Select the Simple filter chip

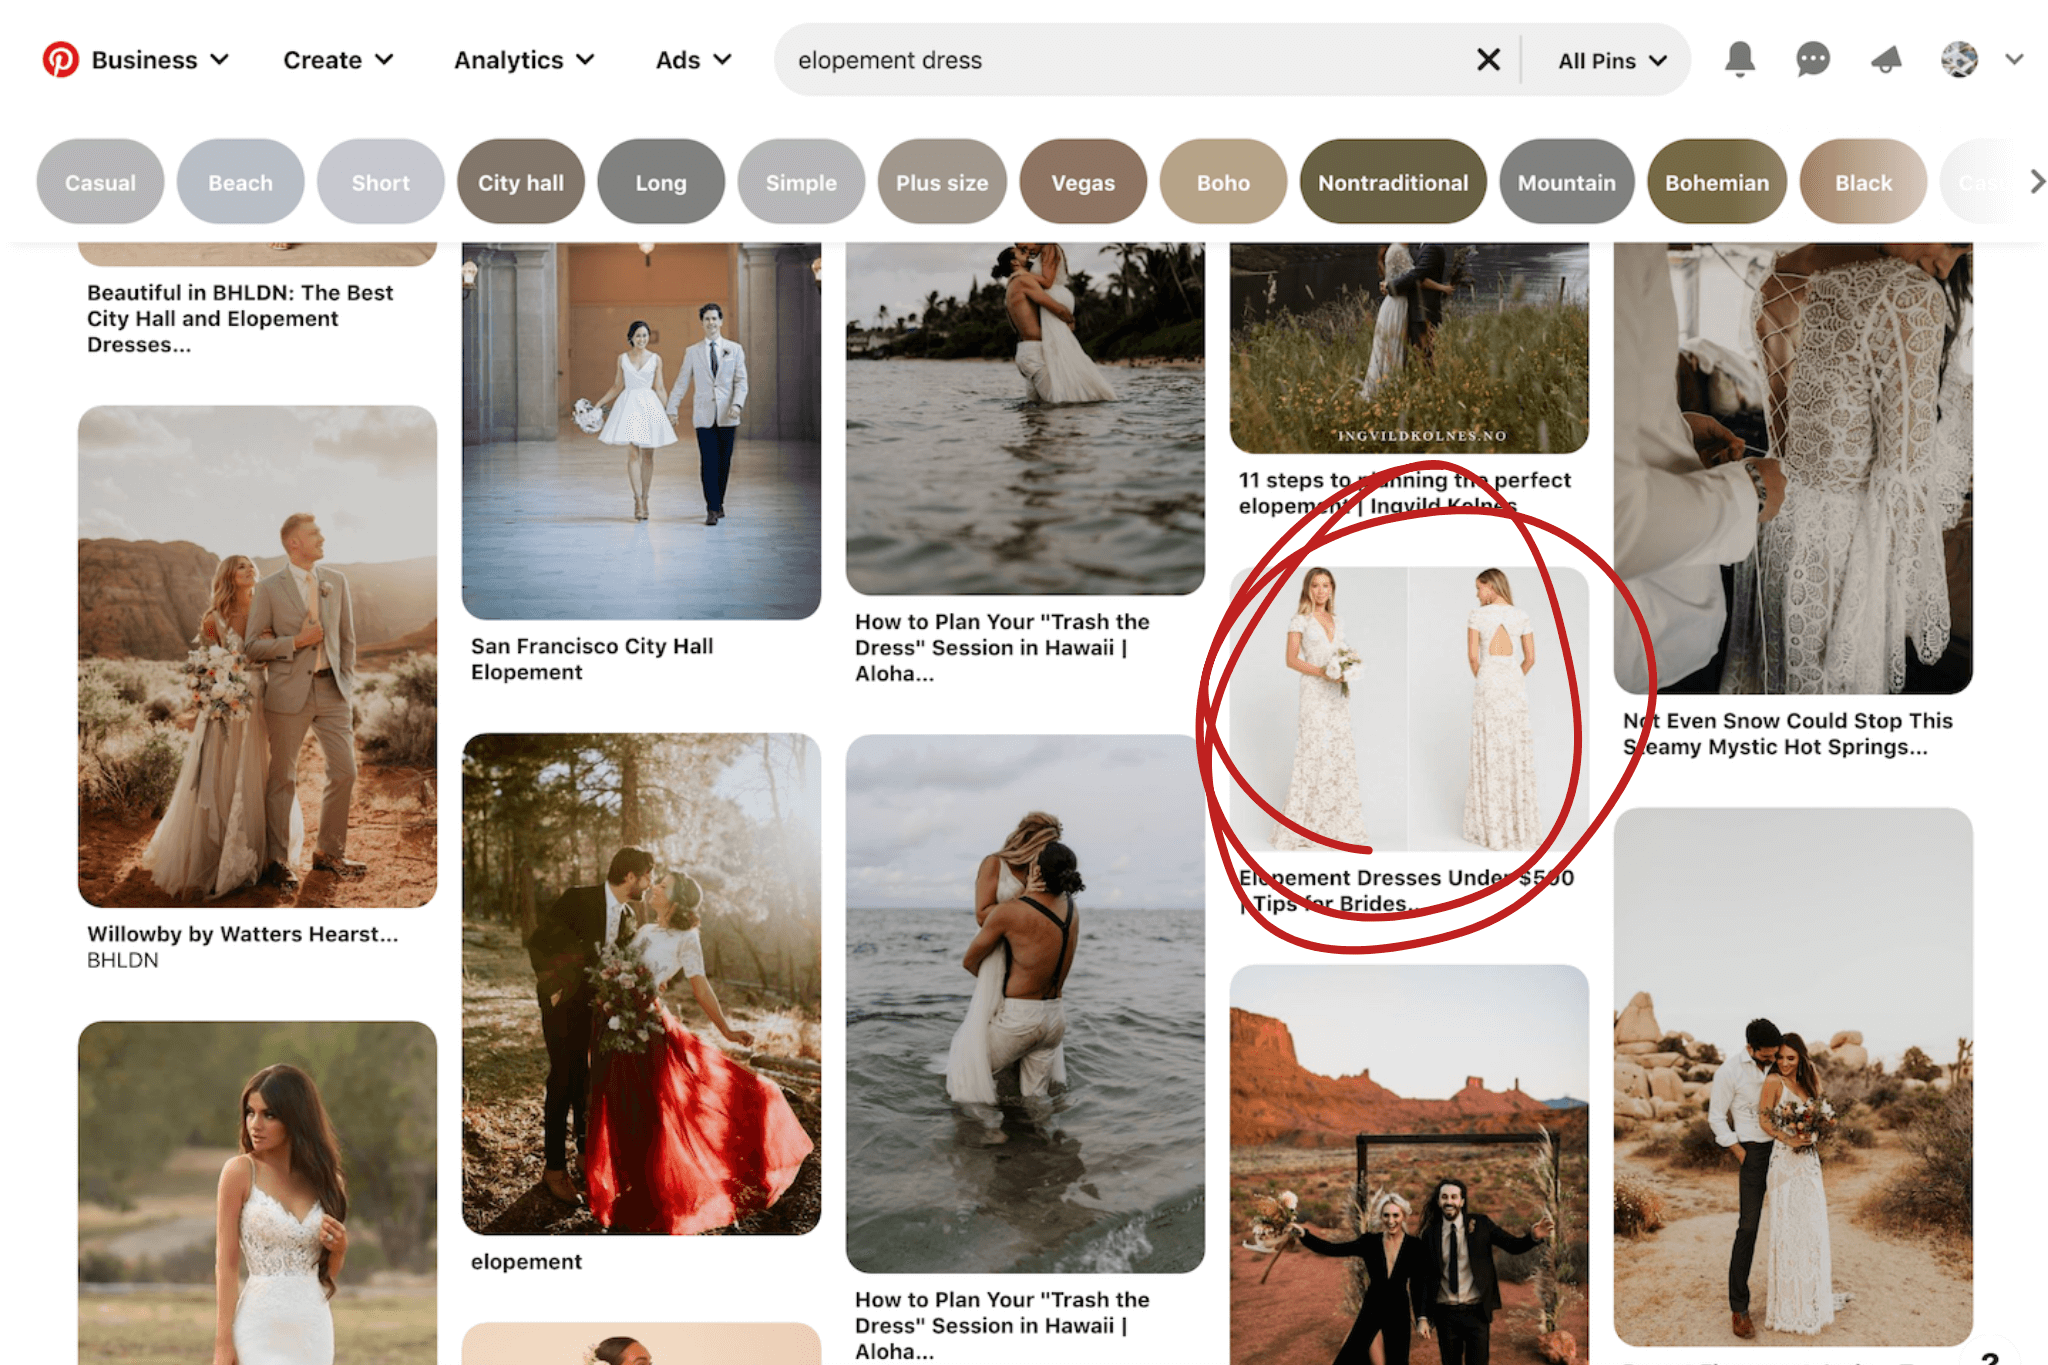pyautogui.click(x=801, y=182)
